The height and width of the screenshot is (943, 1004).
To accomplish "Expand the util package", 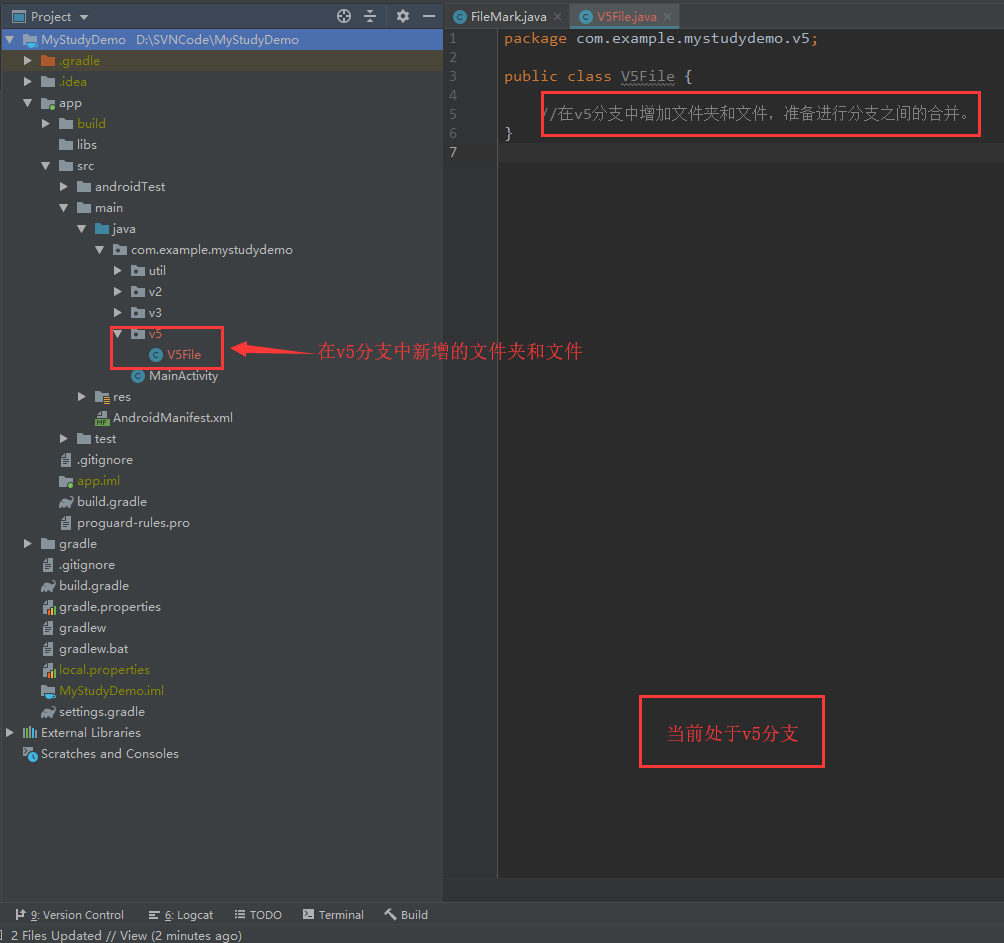I will [x=117, y=271].
